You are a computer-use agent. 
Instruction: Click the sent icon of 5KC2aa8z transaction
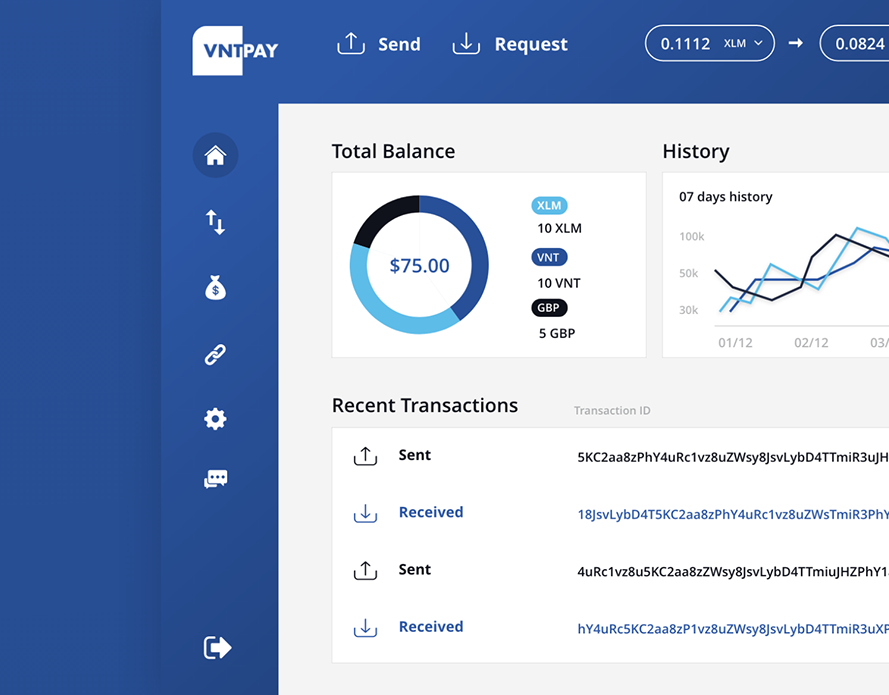(365, 456)
